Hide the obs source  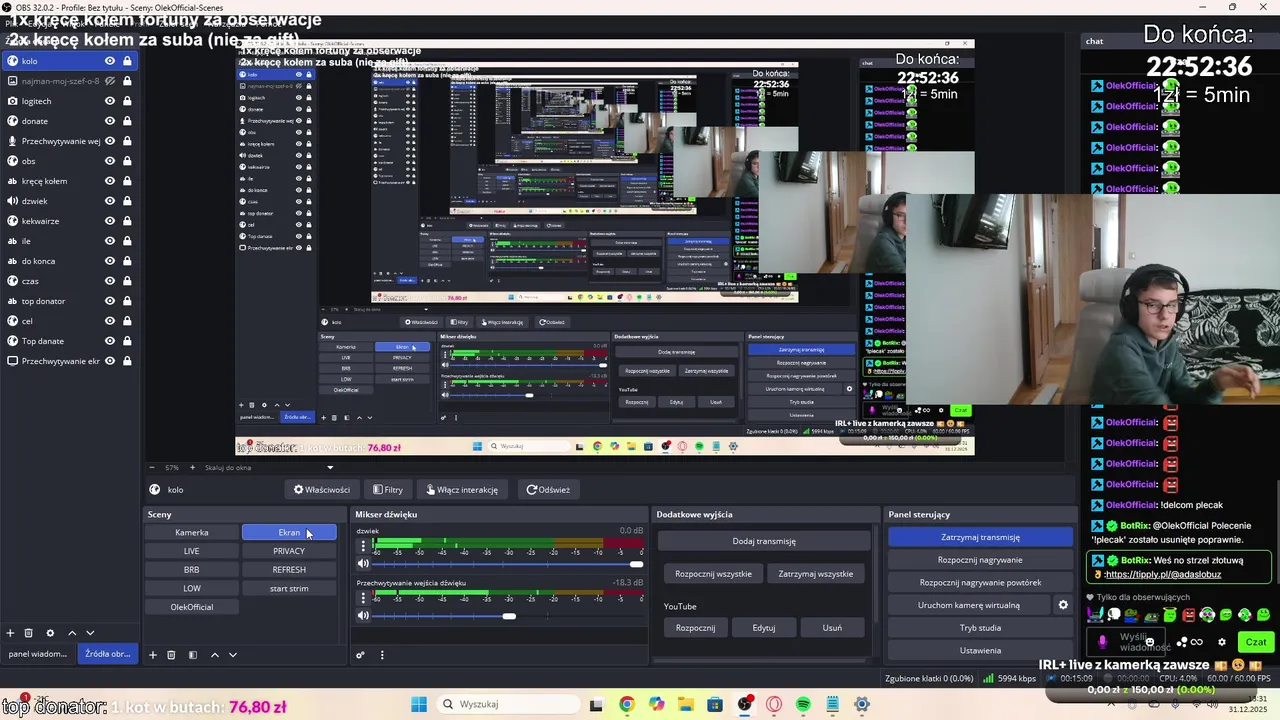click(x=110, y=161)
